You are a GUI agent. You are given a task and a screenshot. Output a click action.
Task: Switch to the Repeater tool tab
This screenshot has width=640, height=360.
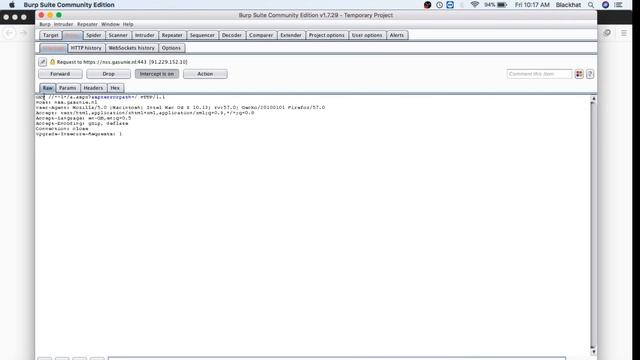(172, 35)
